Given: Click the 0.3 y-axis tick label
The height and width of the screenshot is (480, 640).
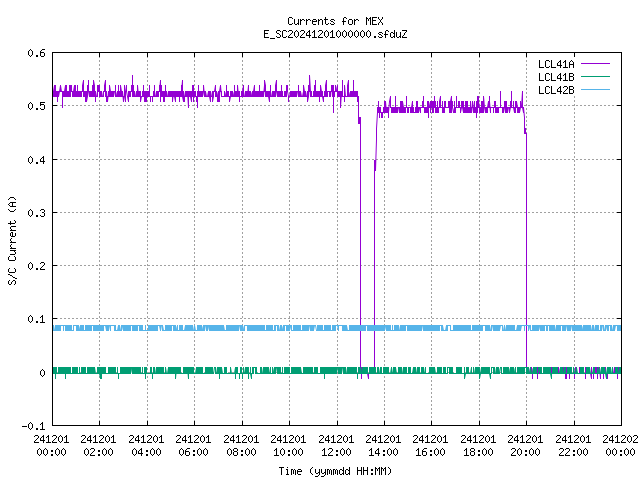Looking at the screenshot, I should [x=36, y=213].
